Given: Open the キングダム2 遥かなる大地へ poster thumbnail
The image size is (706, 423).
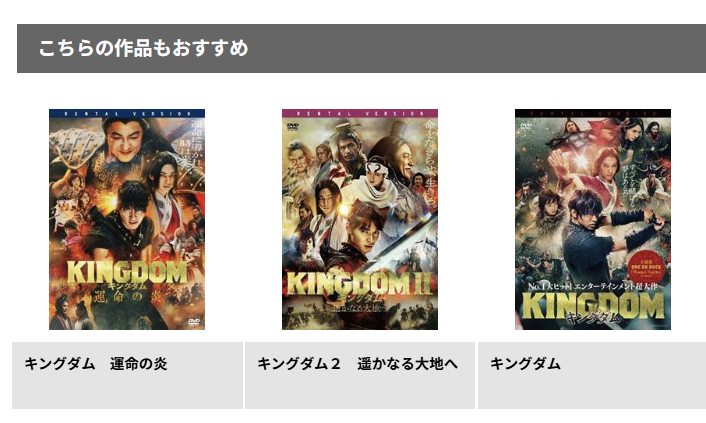Looking at the screenshot, I should point(360,219).
